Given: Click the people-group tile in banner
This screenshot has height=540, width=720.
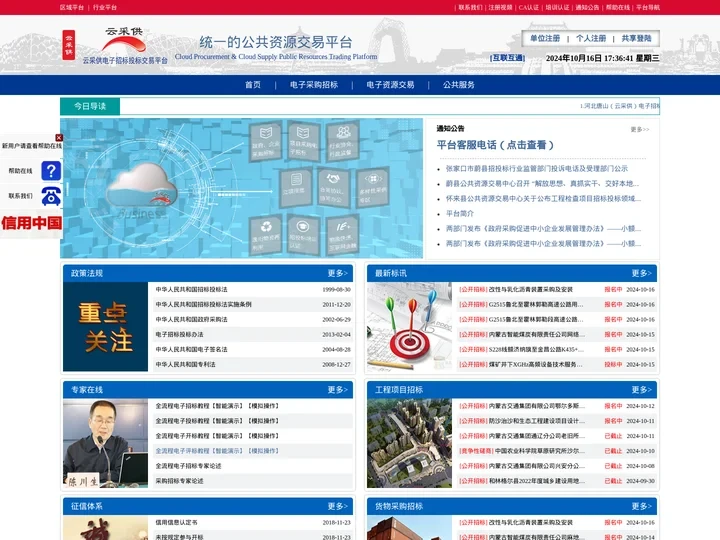Looking at the screenshot, I should click(x=342, y=141).
